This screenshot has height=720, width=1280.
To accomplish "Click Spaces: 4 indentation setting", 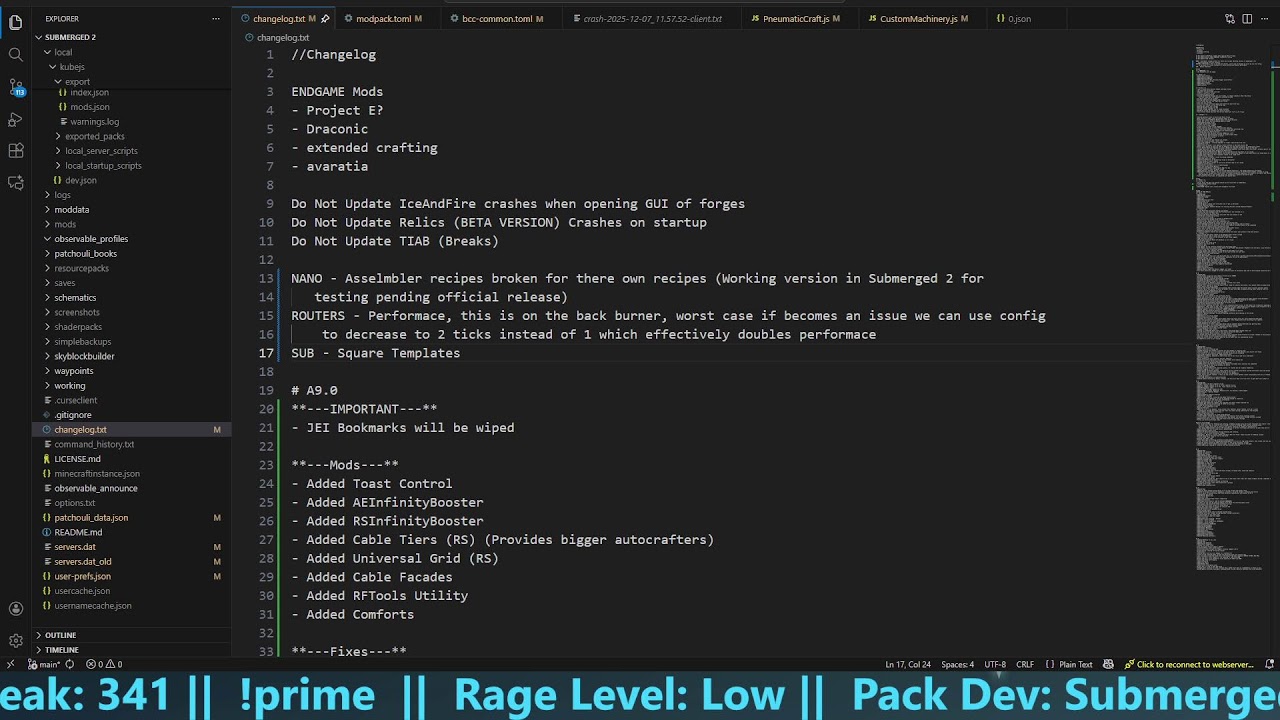I will (957, 664).
